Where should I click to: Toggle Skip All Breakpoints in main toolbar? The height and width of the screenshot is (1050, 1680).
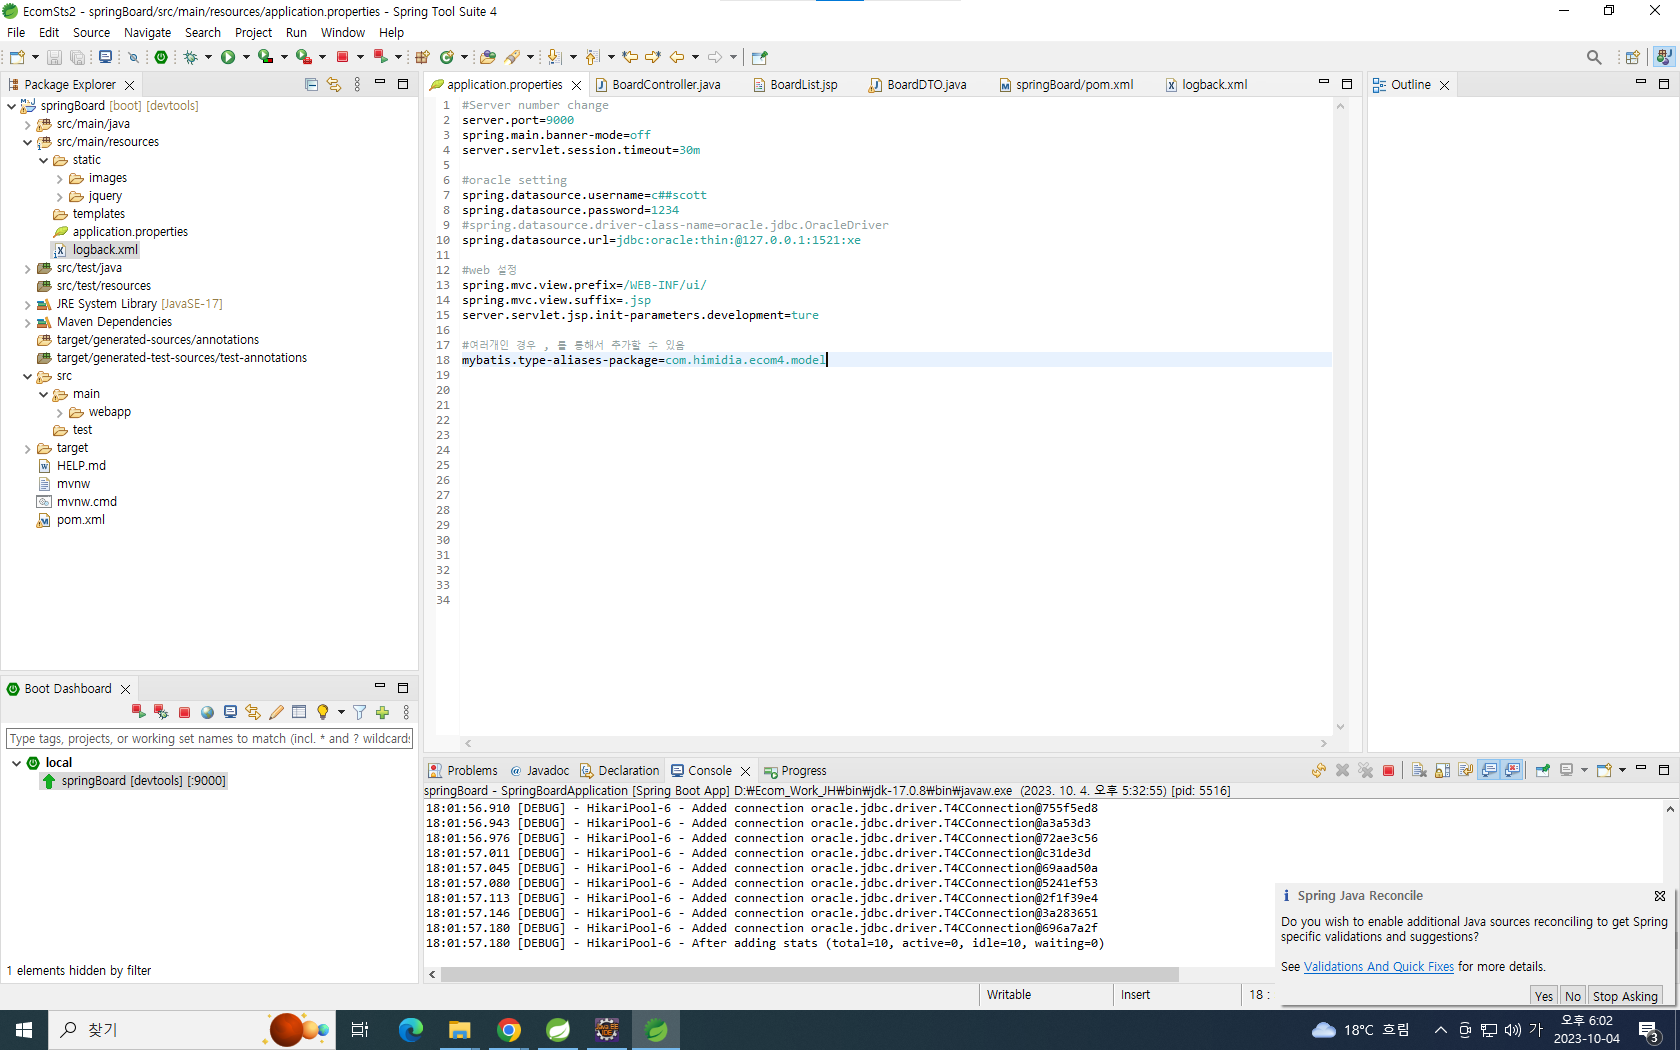point(133,57)
